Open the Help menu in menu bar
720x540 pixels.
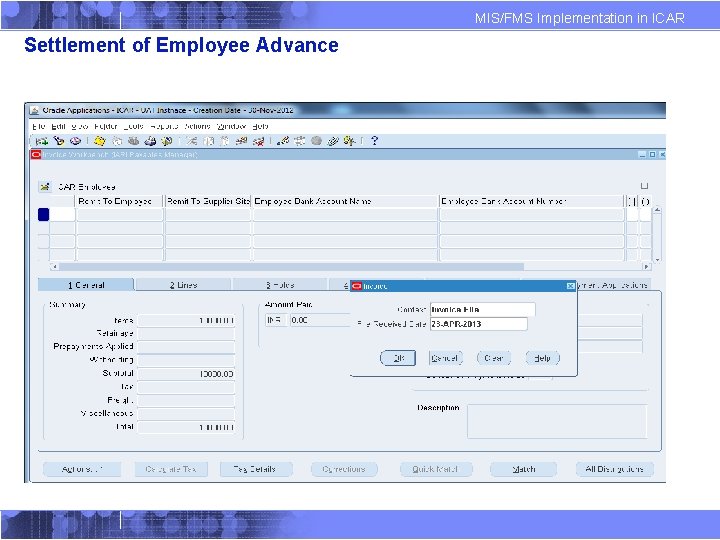(x=260, y=126)
